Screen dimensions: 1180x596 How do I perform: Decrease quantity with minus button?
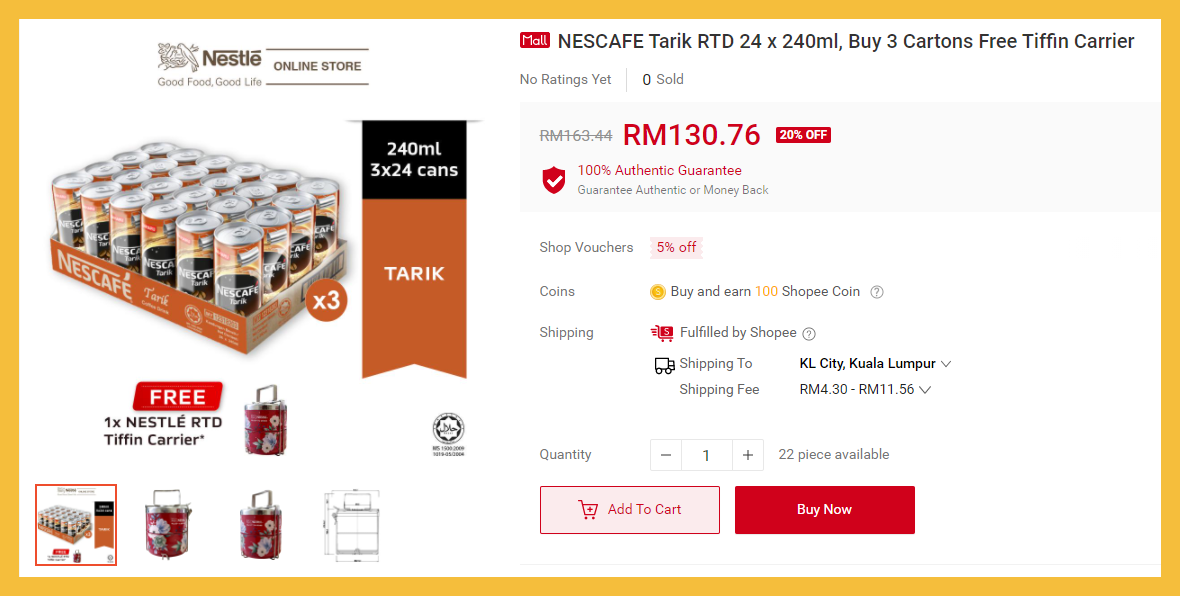[x=666, y=455]
